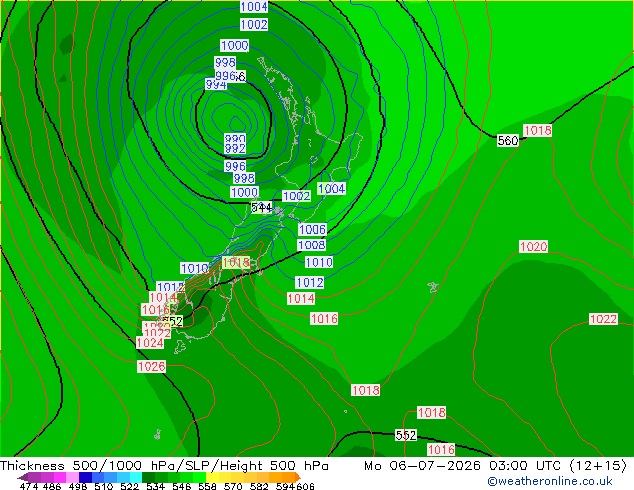Image resolution: width=634 pixels, height=490 pixels.
Task: Click the red 1024 isobar label
Action: click(150, 343)
